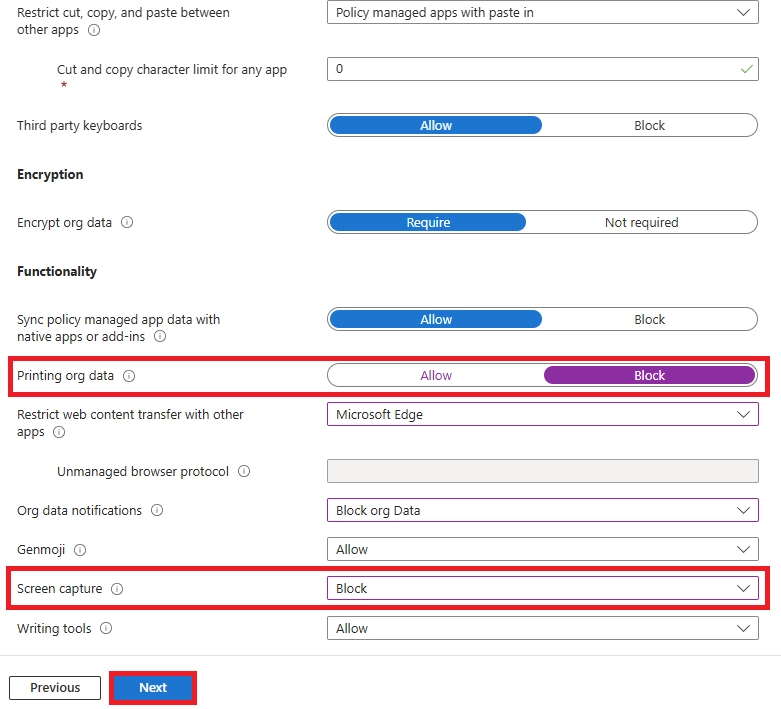This screenshot has width=781, height=709.
Task: Open Genmoji info icon
Action: pos(80,550)
